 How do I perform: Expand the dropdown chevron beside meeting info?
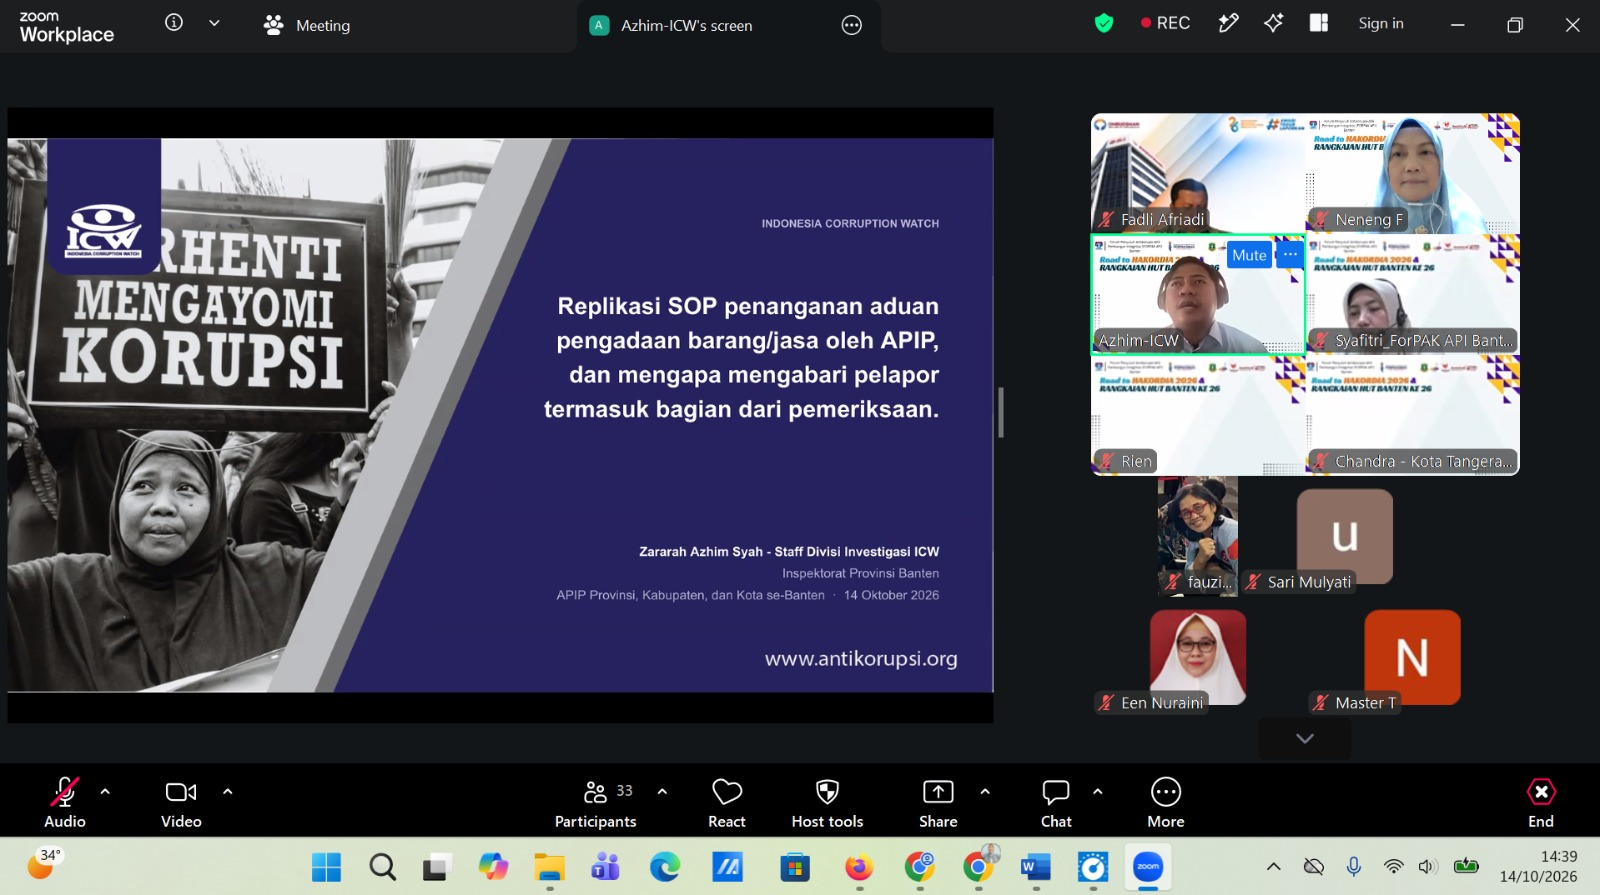click(x=214, y=23)
